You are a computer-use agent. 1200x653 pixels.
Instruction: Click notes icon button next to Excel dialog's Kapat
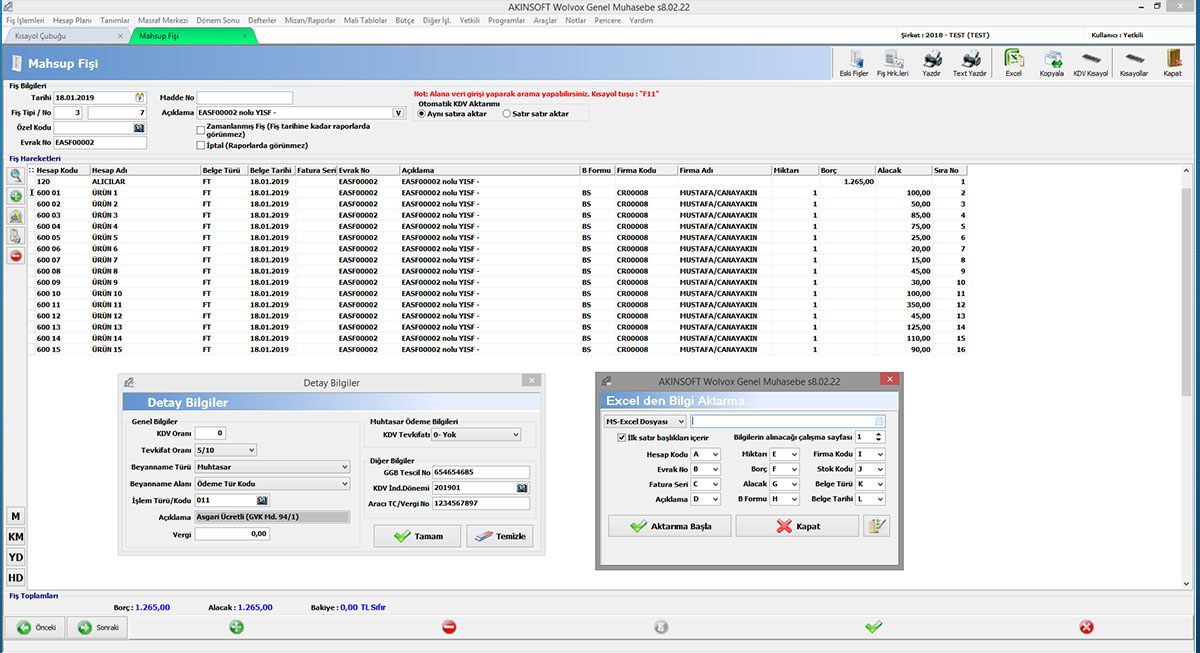[877, 526]
